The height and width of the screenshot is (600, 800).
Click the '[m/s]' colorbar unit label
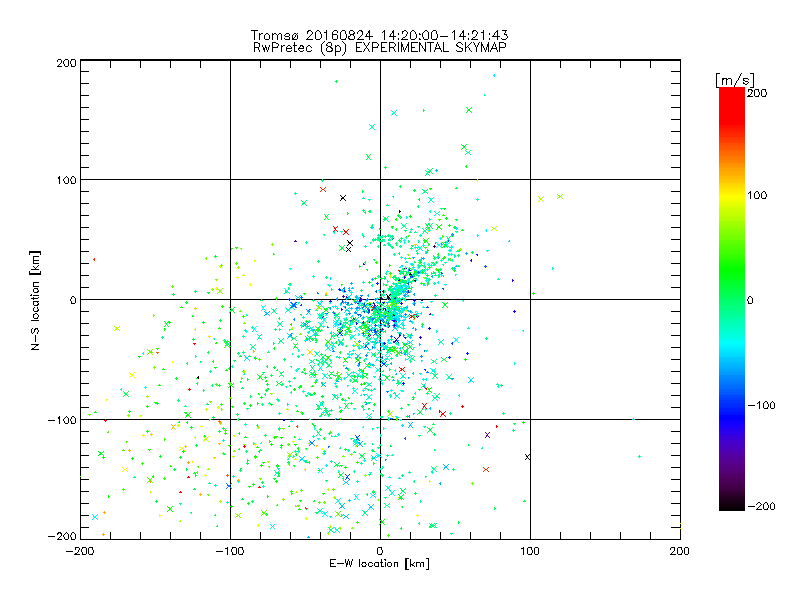734,80
